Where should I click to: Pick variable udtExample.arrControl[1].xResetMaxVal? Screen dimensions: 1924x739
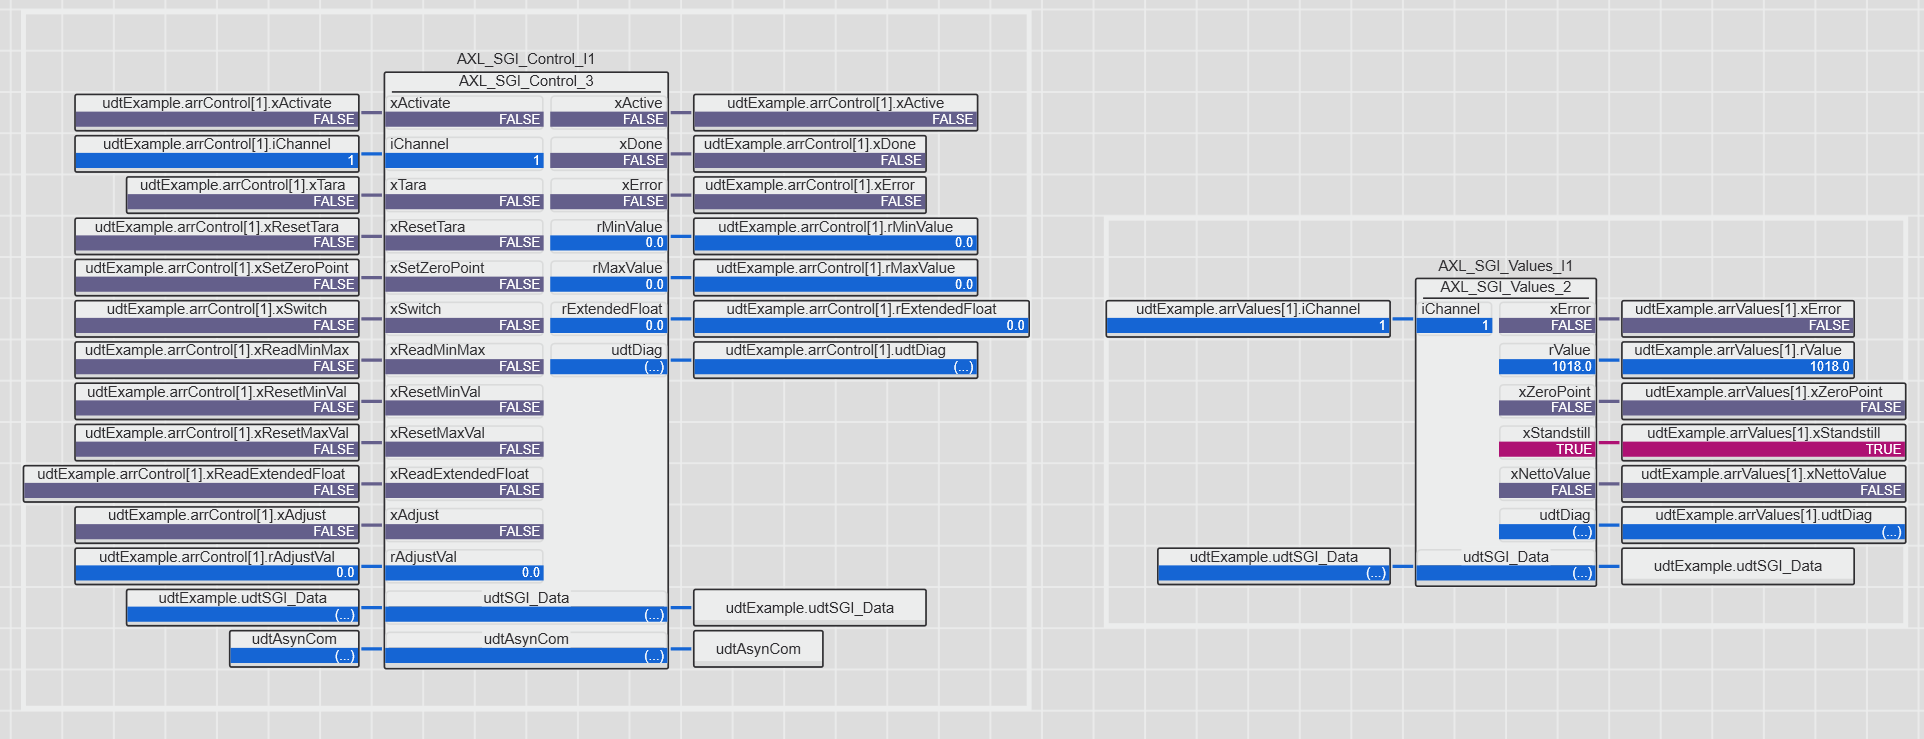tap(217, 442)
